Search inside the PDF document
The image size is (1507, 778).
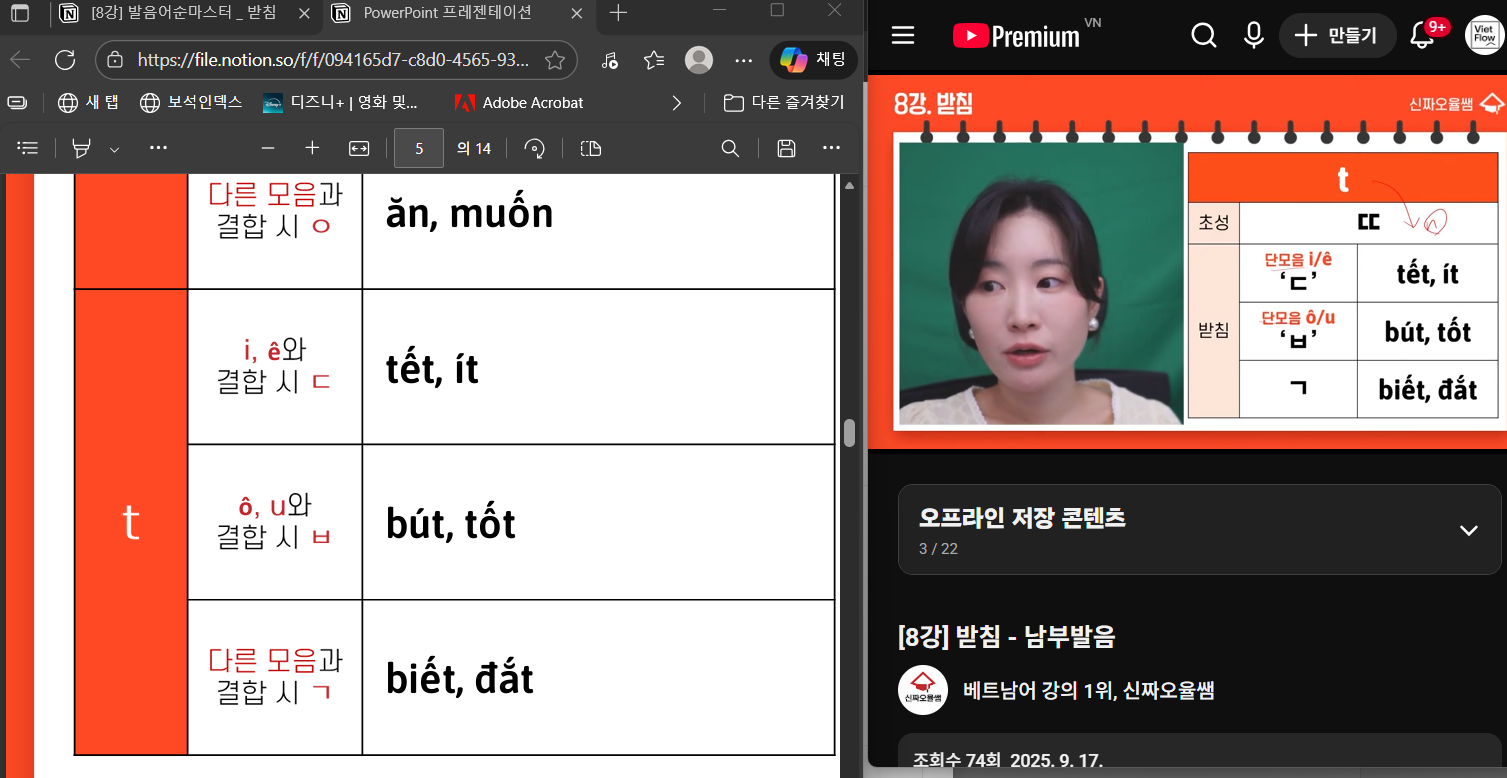point(731,148)
